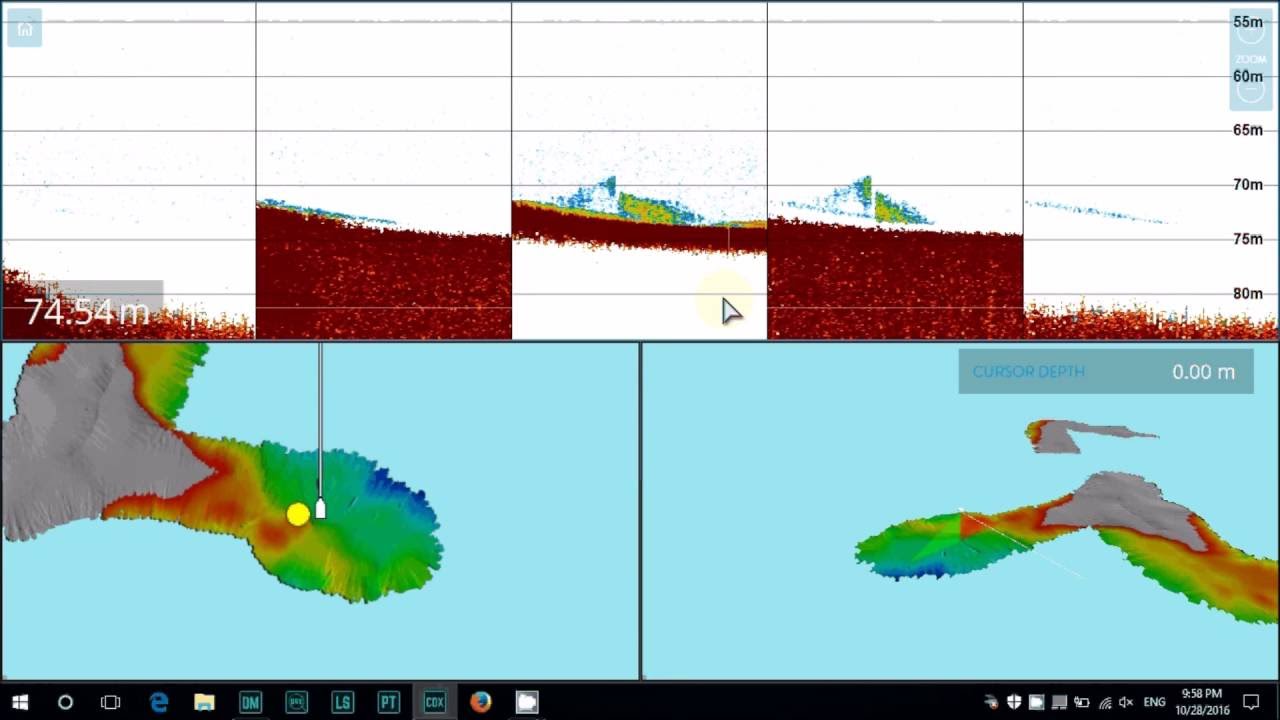The image size is (1280, 720).
Task: Switch to the LS application in the taskbar
Action: (x=343, y=702)
